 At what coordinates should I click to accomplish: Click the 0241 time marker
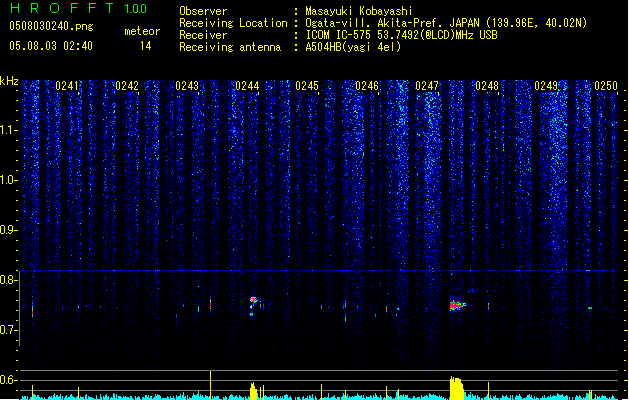pos(67,86)
